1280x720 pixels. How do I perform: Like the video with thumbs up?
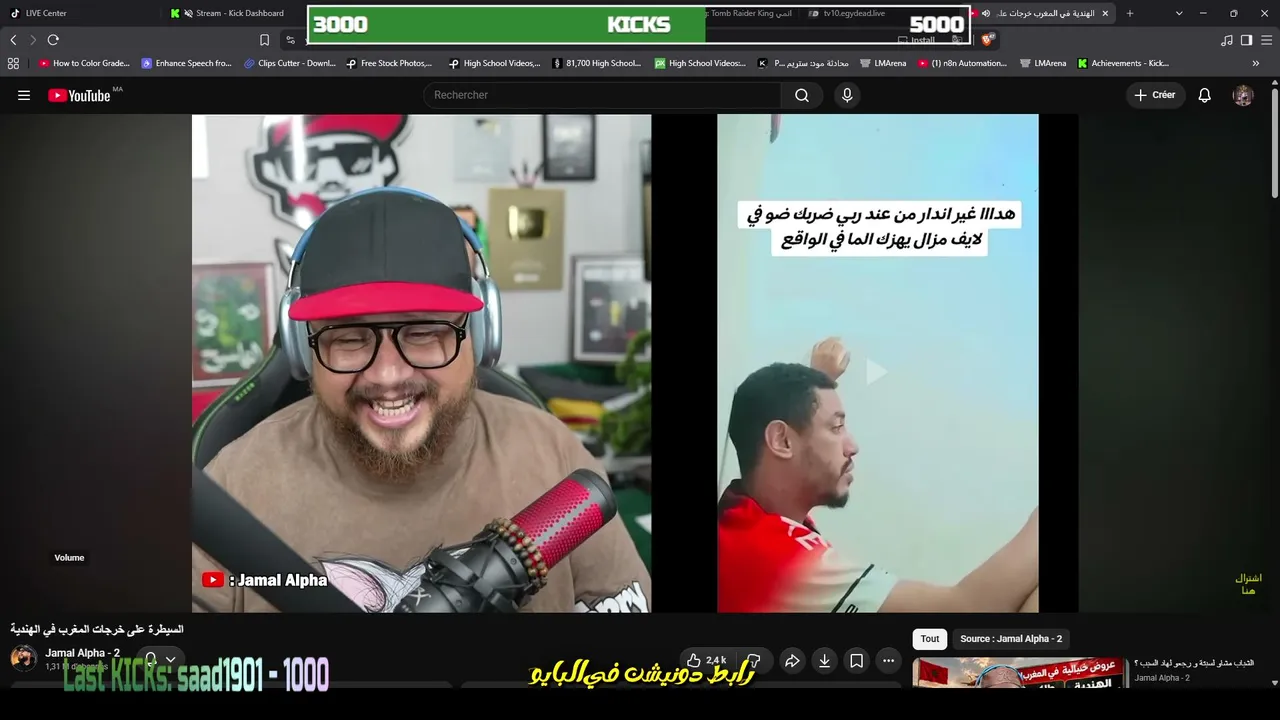point(707,660)
